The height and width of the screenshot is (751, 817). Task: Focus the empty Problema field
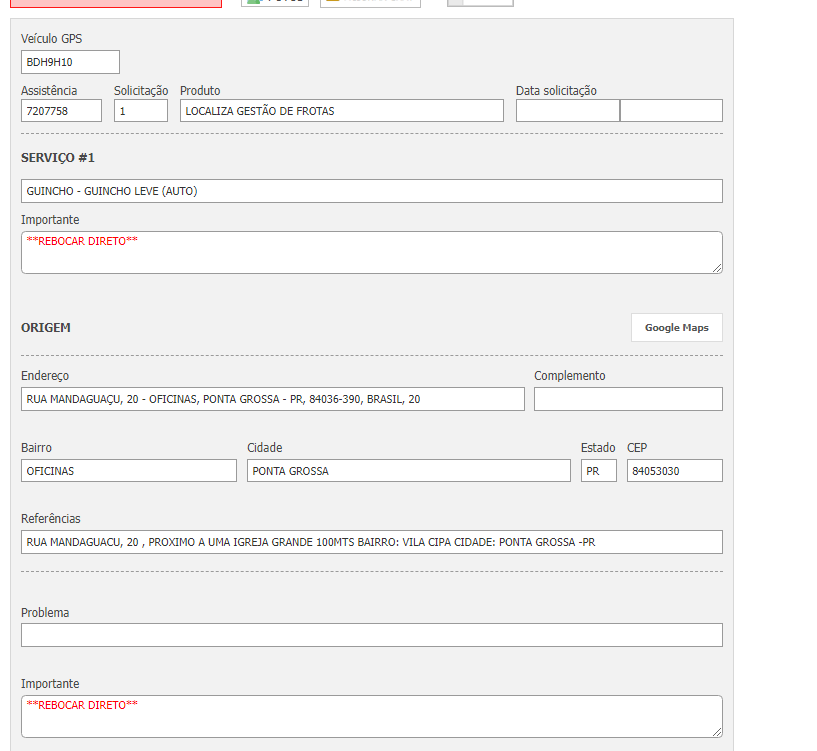tap(371, 635)
